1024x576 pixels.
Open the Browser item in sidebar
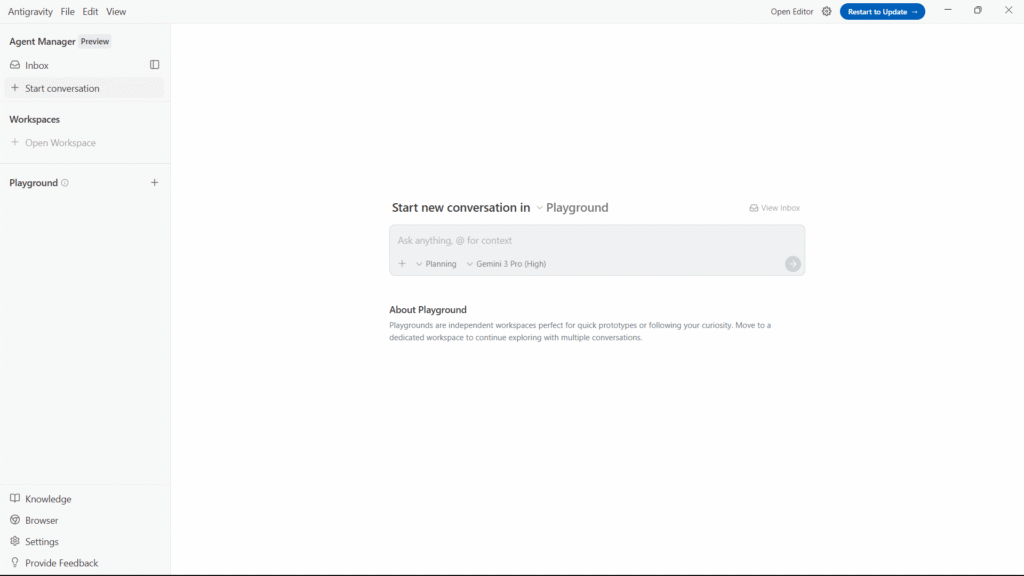(x=41, y=520)
